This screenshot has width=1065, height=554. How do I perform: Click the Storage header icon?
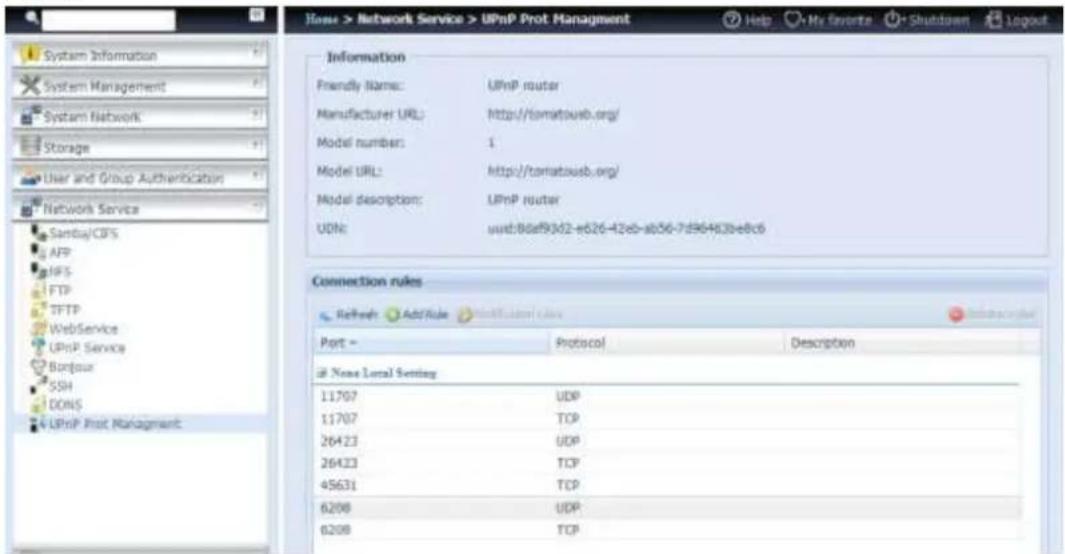(x=31, y=147)
